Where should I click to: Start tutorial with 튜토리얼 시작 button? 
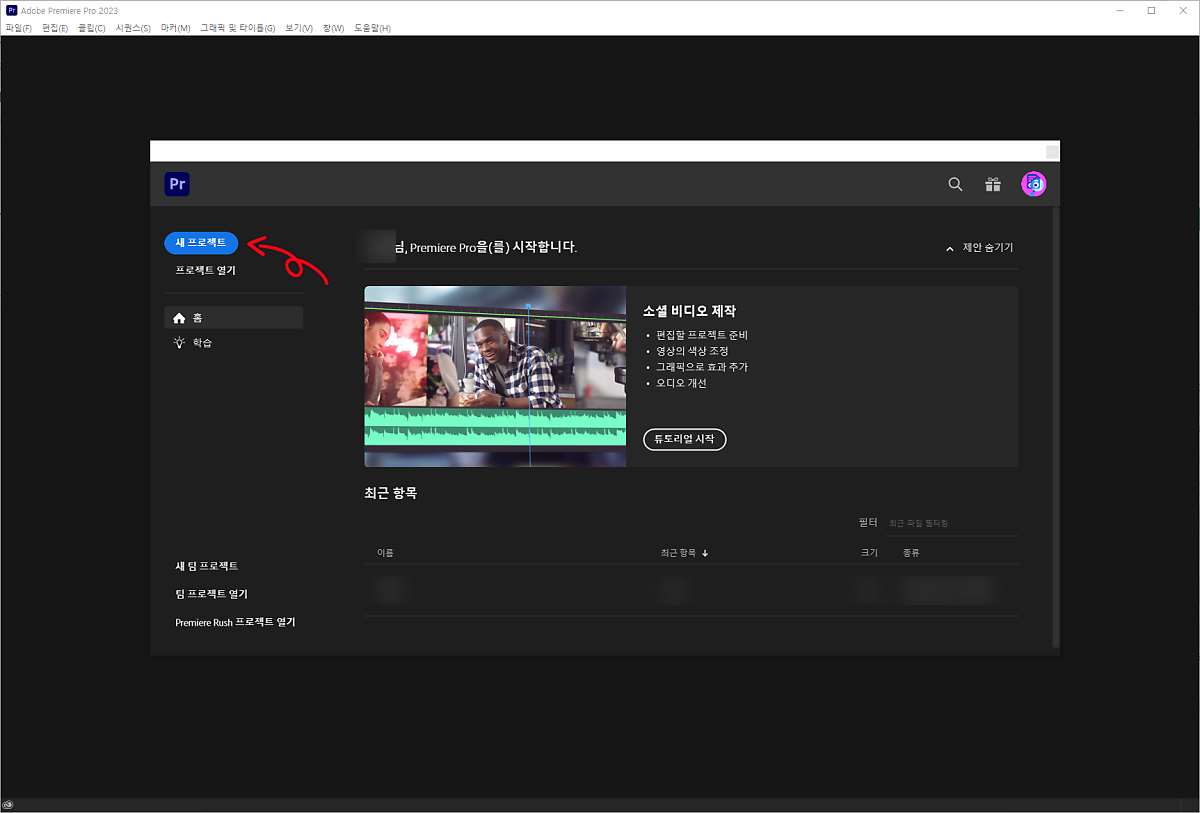click(x=684, y=439)
